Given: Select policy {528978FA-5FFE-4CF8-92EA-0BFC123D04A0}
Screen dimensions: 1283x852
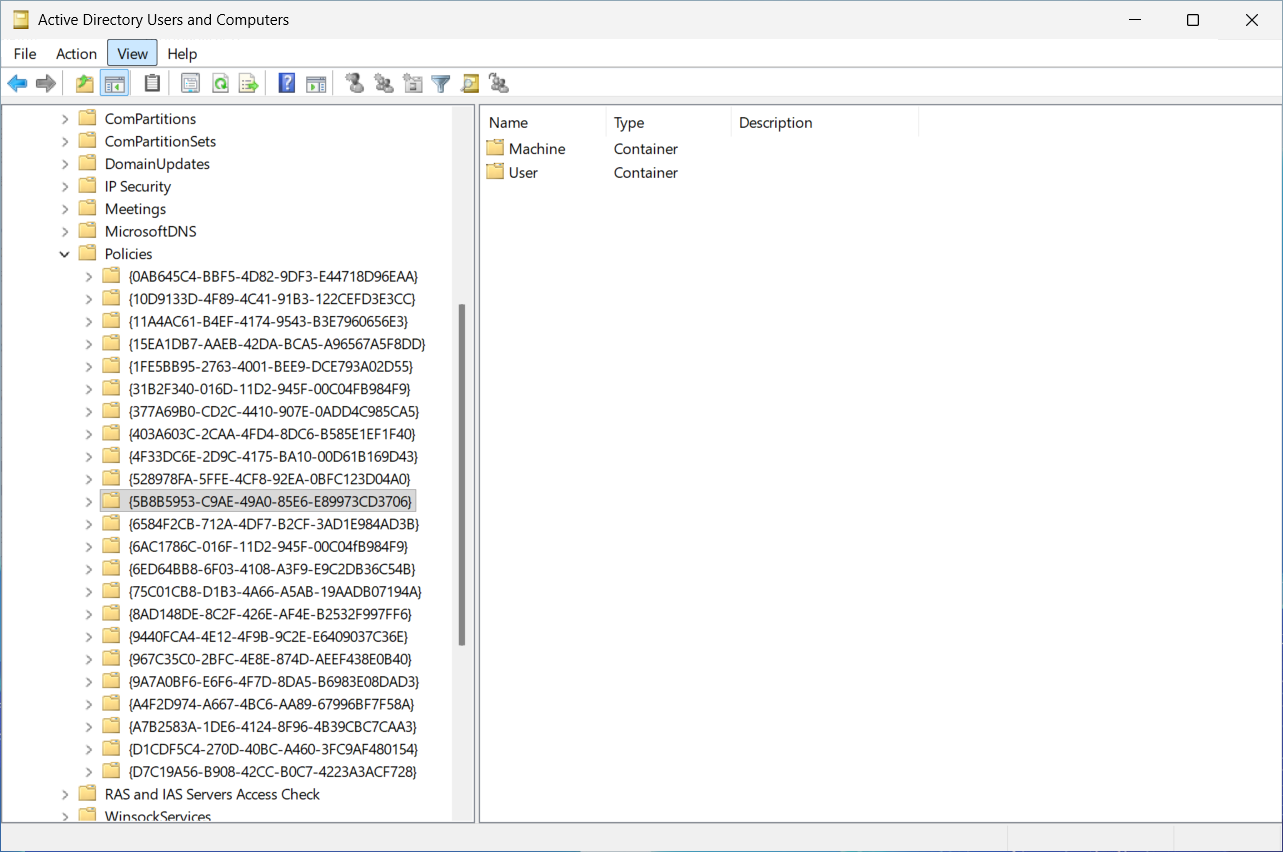Looking at the screenshot, I should [x=270, y=479].
